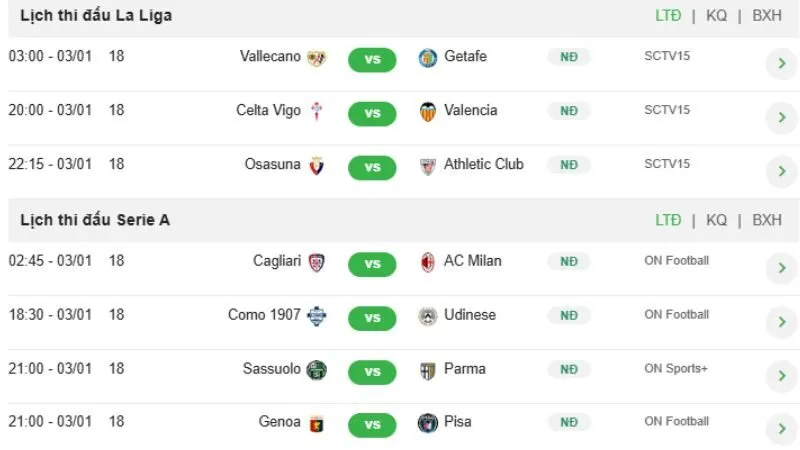800x450 pixels.
Task: Click the Getafe team logo
Action: [x=428, y=58]
